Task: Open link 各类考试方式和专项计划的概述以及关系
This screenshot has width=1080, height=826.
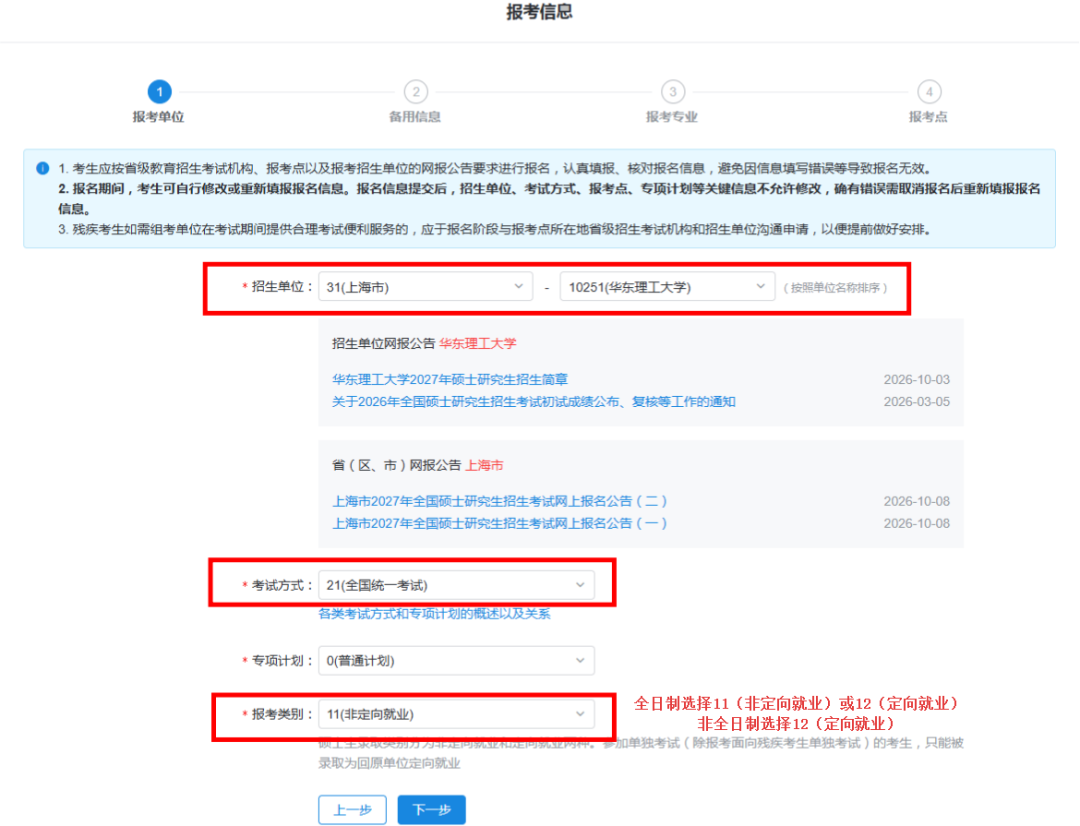Action: (434, 614)
